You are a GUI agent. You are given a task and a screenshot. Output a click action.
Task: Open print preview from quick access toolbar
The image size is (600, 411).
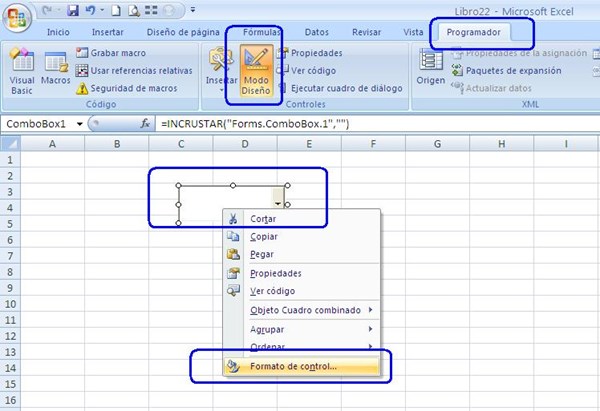(x=134, y=10)
